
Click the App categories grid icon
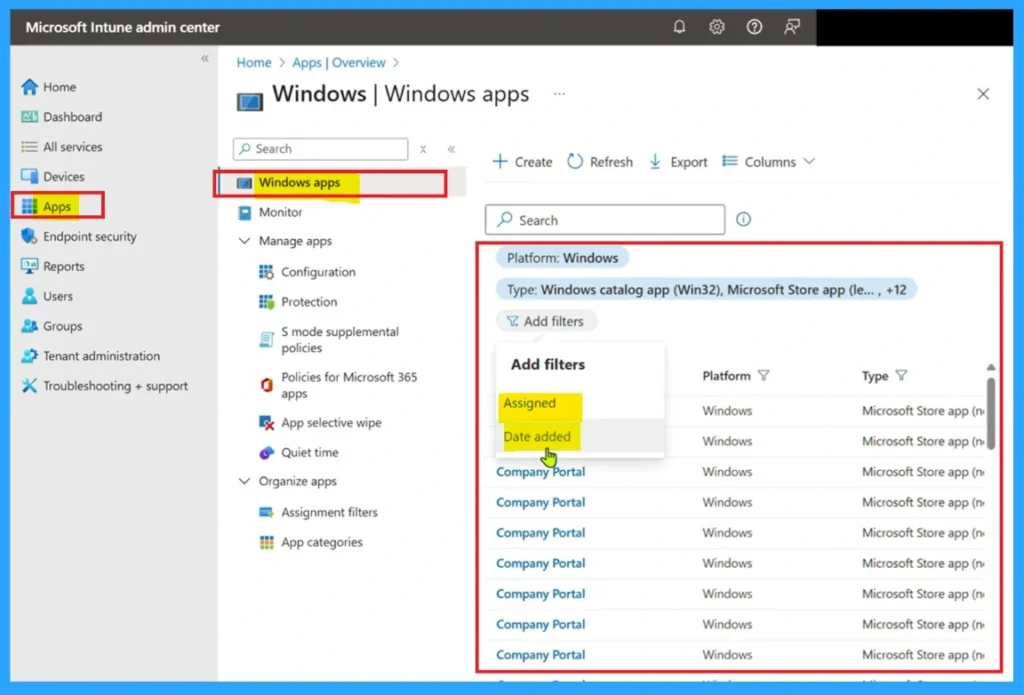(x=266, y=542)
